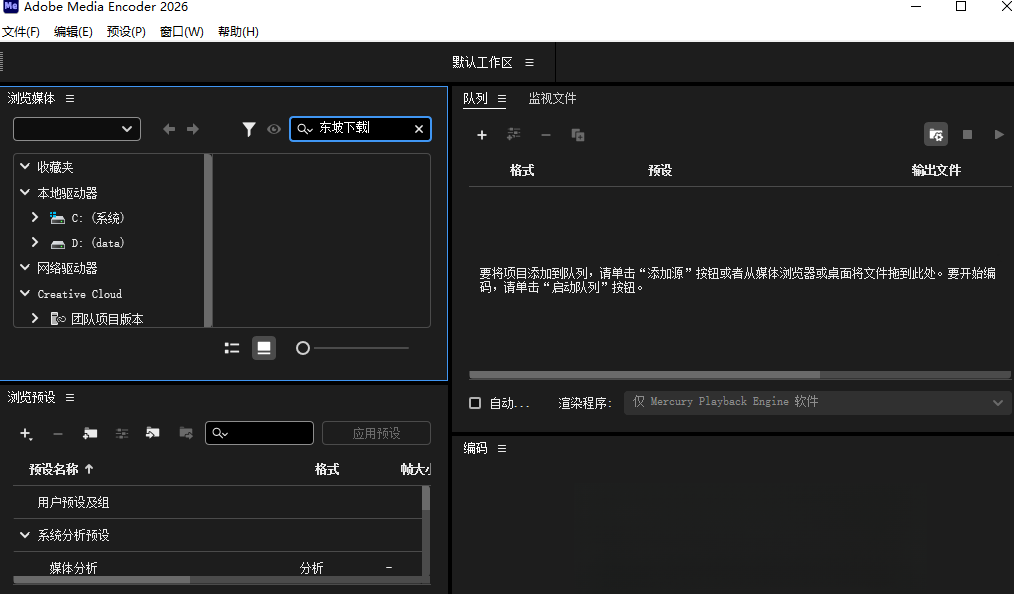Click the thumbnail size zoom slider handle
The width and height of the screenshot is (1014, 594).
point(303,348)
